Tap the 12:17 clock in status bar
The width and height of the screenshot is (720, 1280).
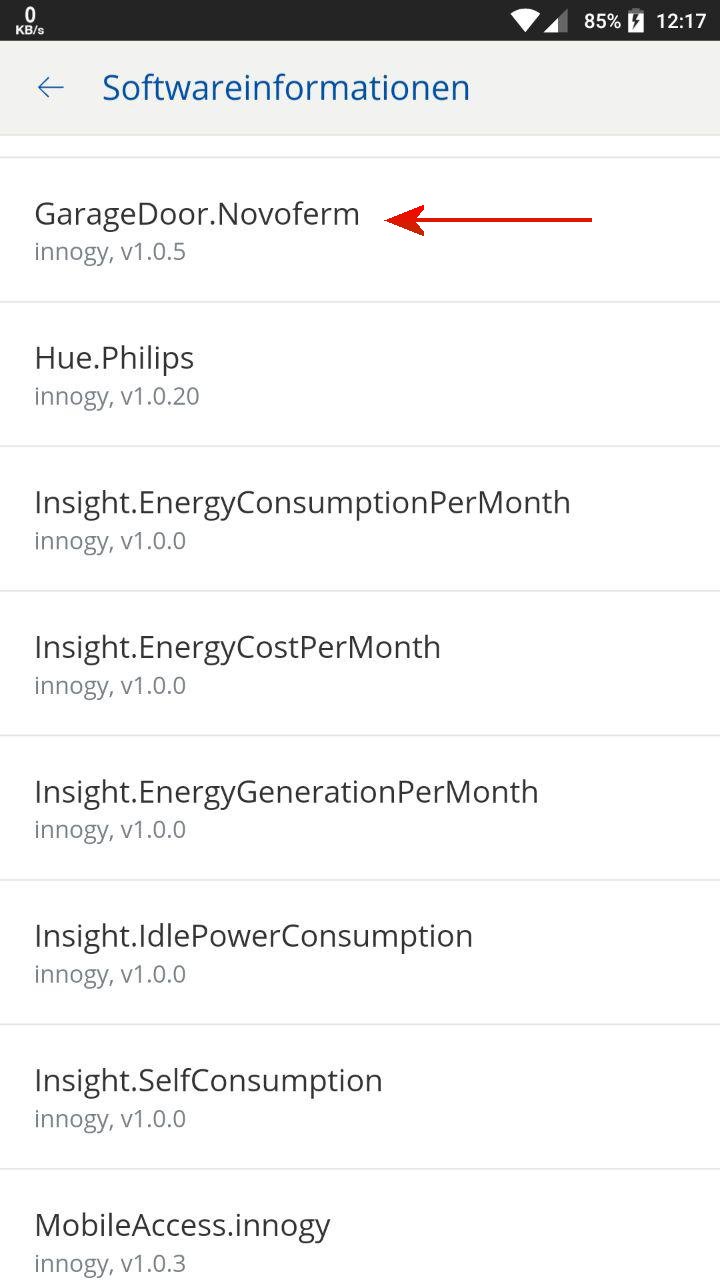681,21
